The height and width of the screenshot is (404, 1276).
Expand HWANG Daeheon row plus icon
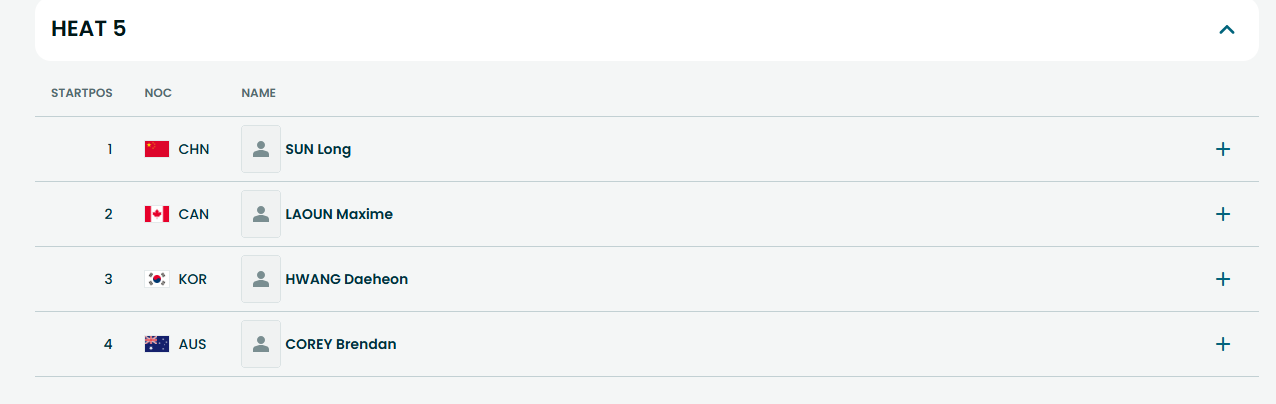tap(1222, 279)
